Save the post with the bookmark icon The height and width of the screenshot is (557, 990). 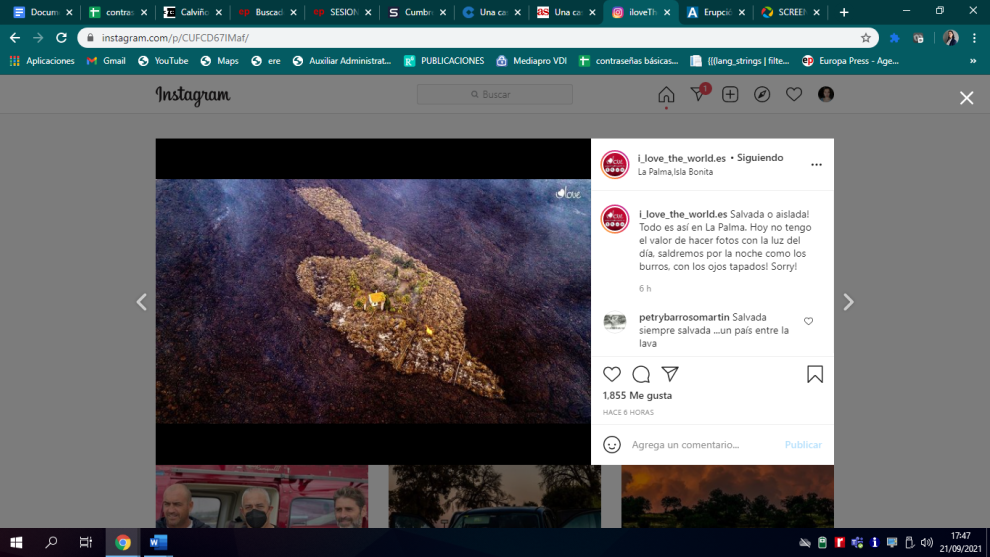(x=815, y=374)
